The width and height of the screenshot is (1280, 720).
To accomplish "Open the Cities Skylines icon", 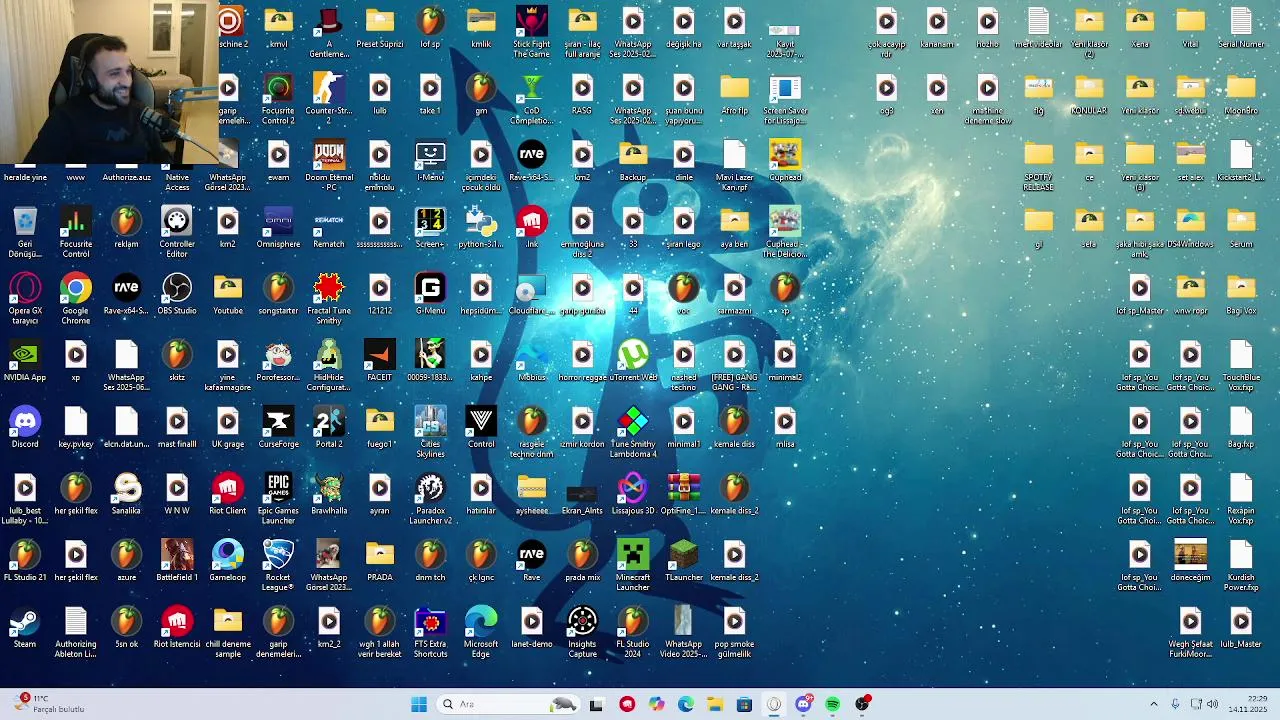I will pyautogui.click(x=430, y=433).
